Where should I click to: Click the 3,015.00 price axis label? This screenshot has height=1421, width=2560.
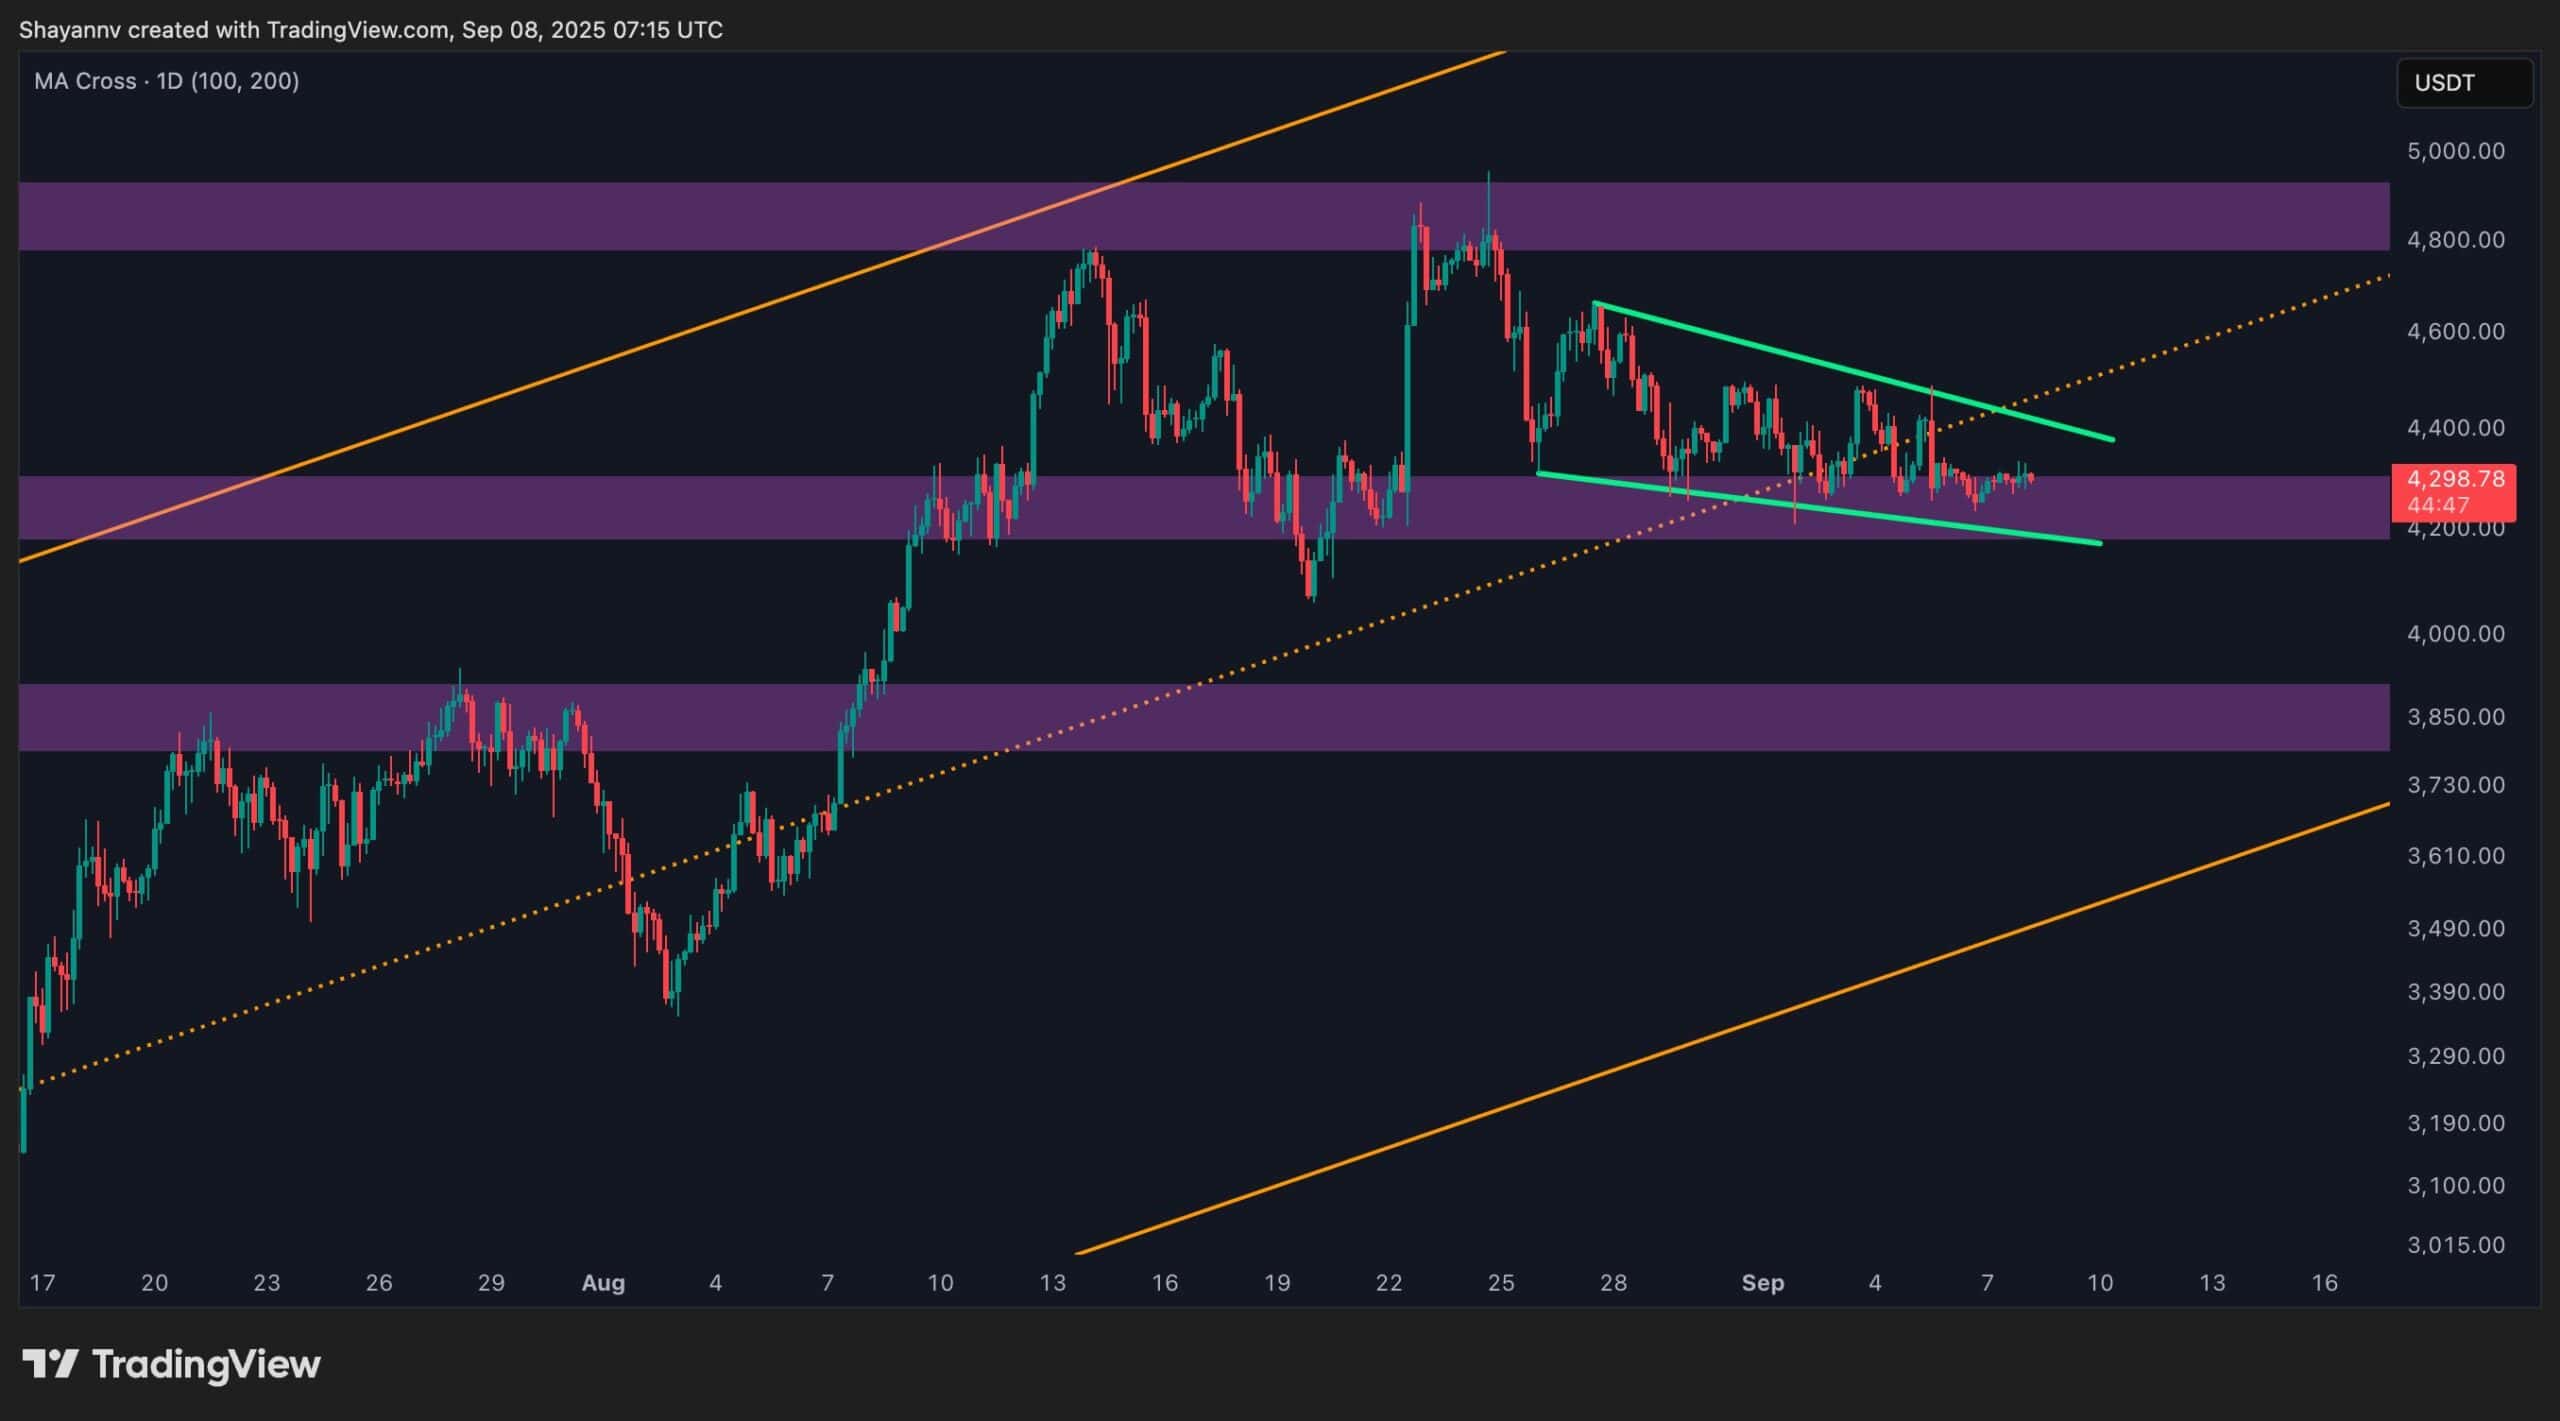2455,1245
